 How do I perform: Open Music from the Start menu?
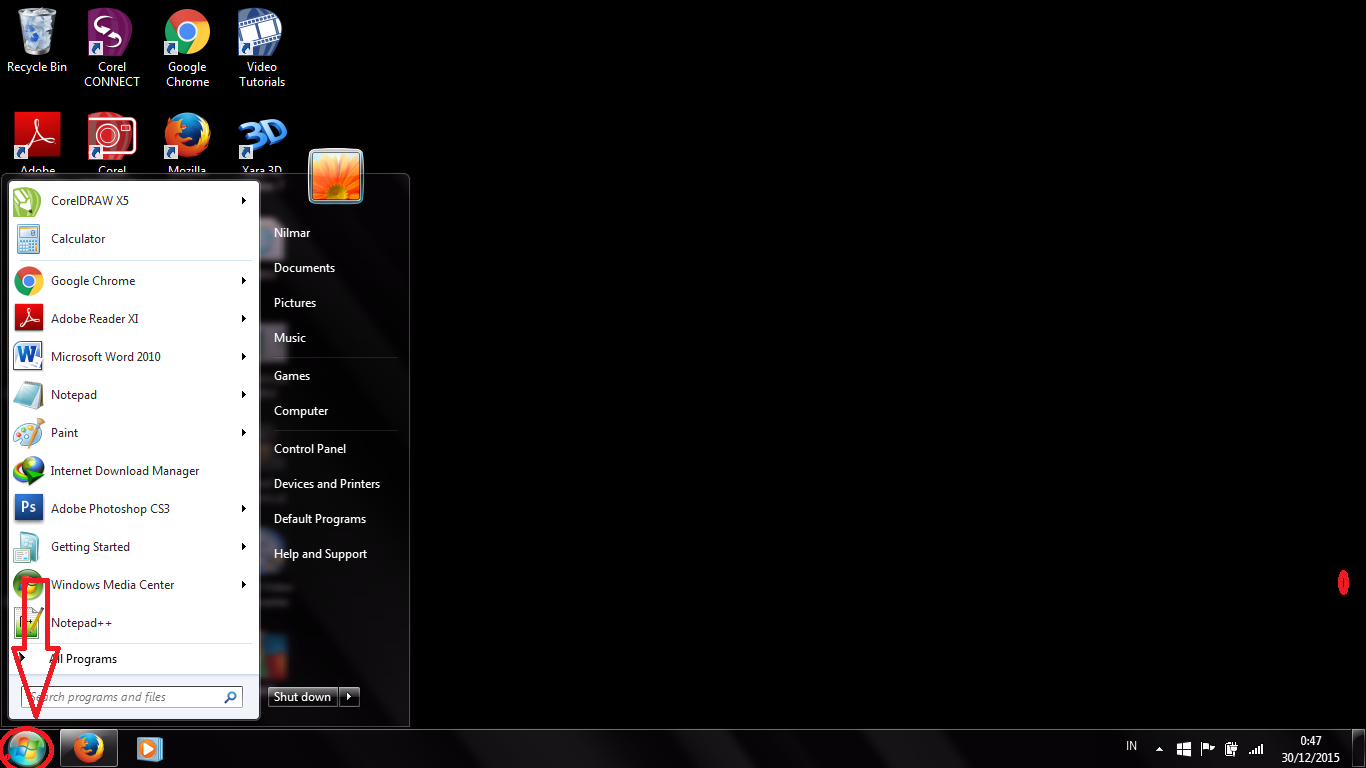[290, 338]
